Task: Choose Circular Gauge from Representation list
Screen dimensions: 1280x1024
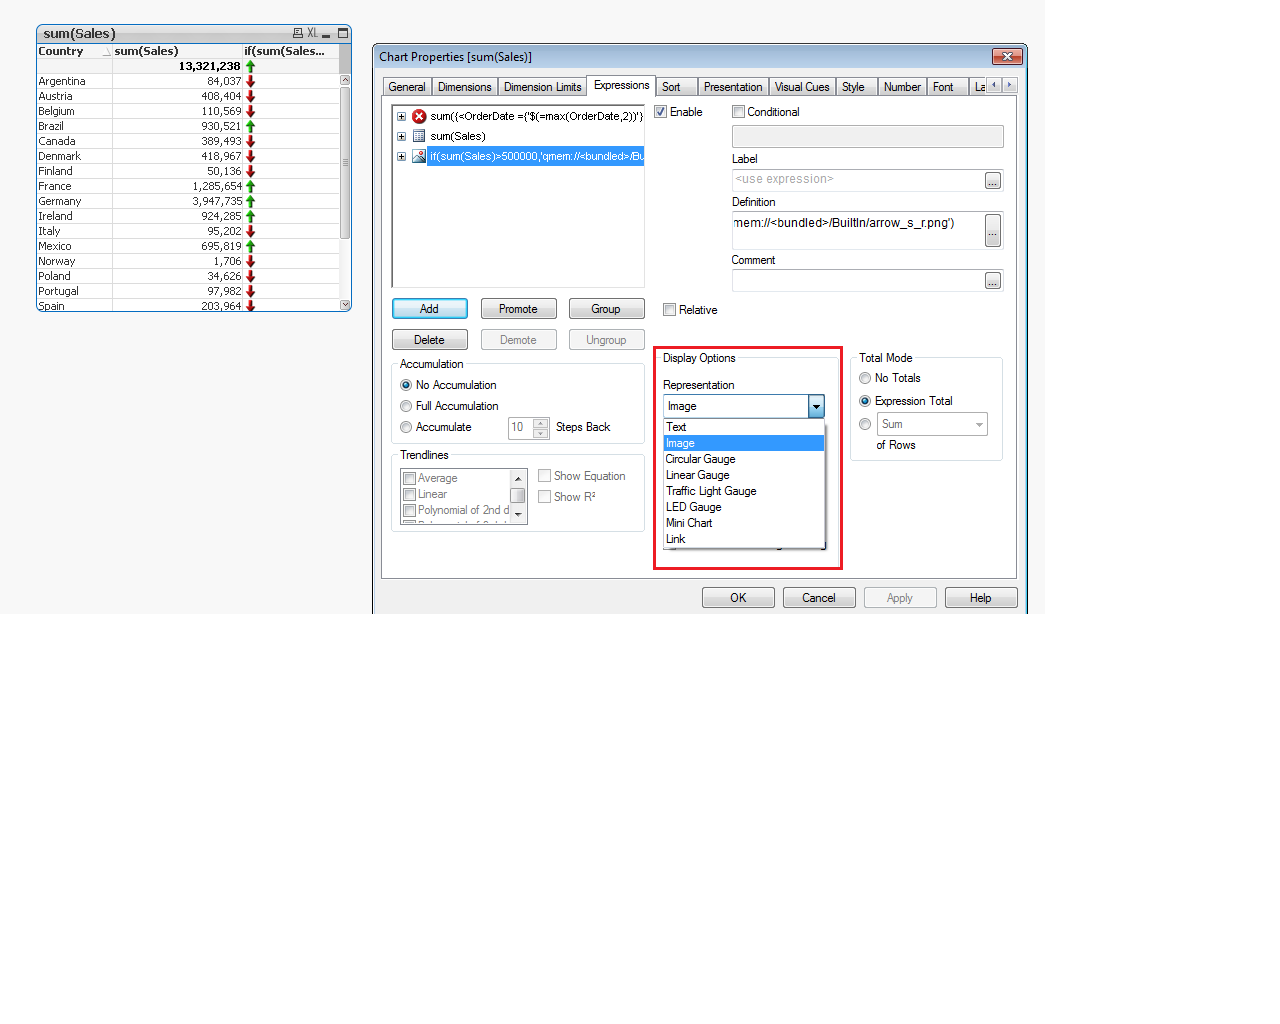Action: coord(744,459)
